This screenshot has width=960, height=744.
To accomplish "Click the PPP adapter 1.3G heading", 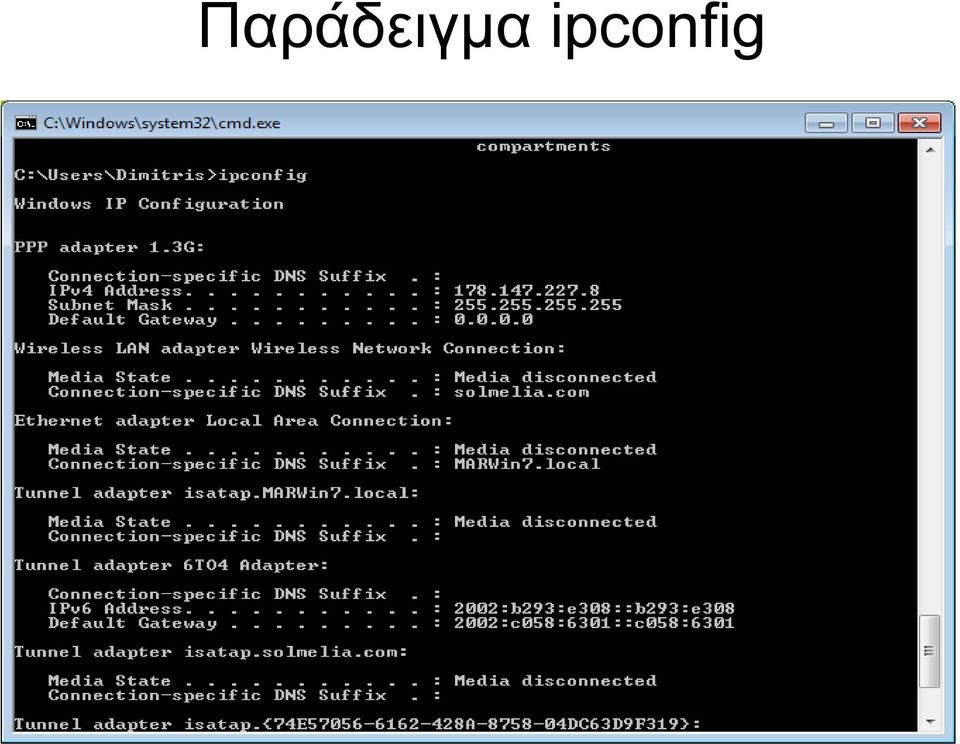I will coord(109,247).
